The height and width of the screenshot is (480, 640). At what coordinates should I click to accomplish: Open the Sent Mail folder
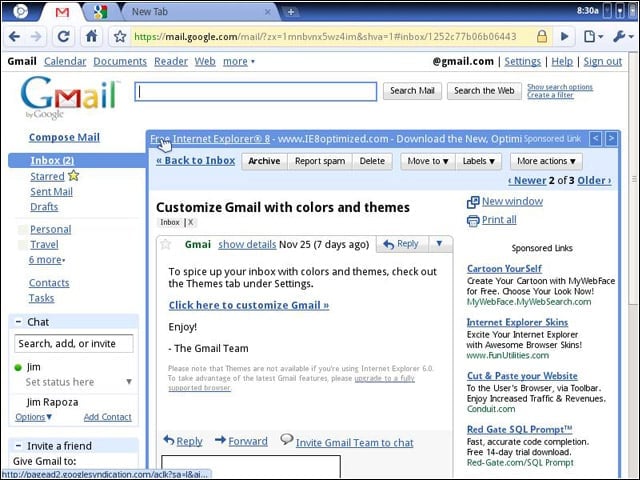[51, 191]
